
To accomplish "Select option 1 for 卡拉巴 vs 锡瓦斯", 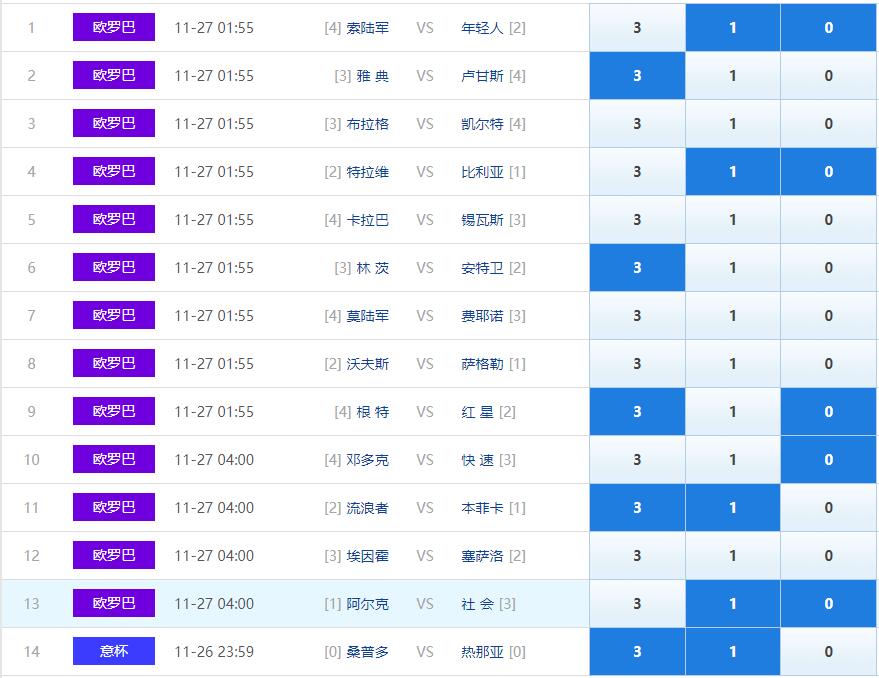I will [x=733, y=220].
